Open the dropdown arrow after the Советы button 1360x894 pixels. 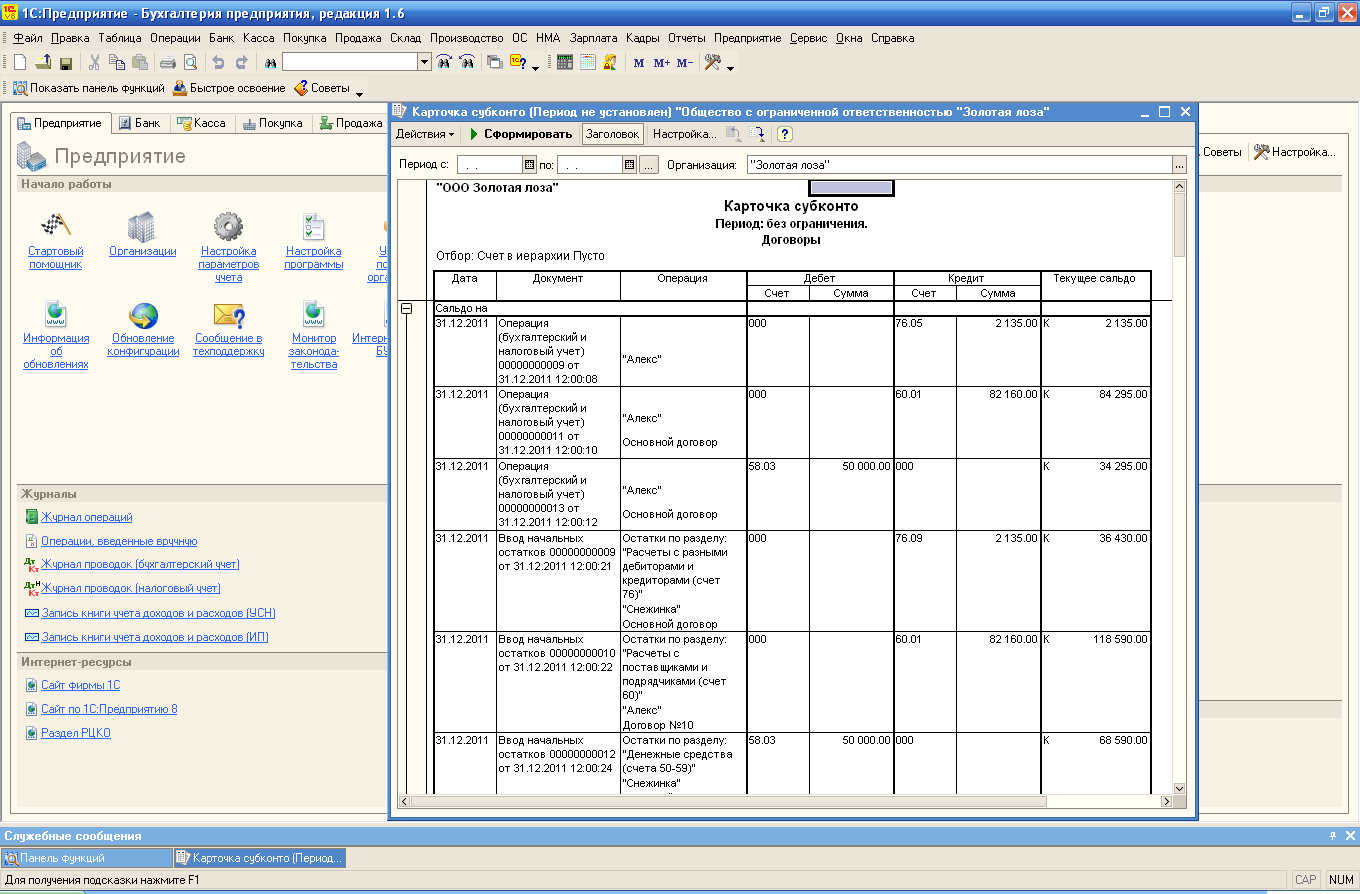pyautogui.click(x=359, y=92)
